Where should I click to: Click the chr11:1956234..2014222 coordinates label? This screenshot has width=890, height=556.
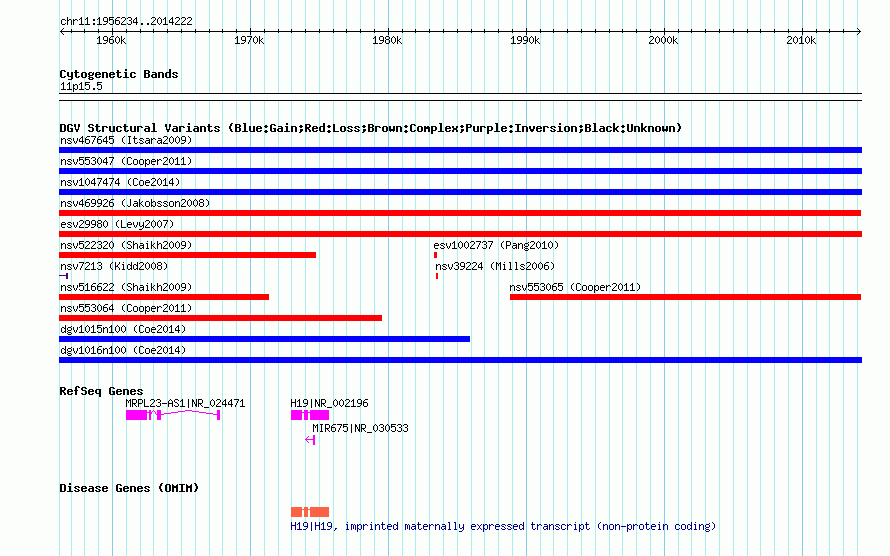point(126,21)
